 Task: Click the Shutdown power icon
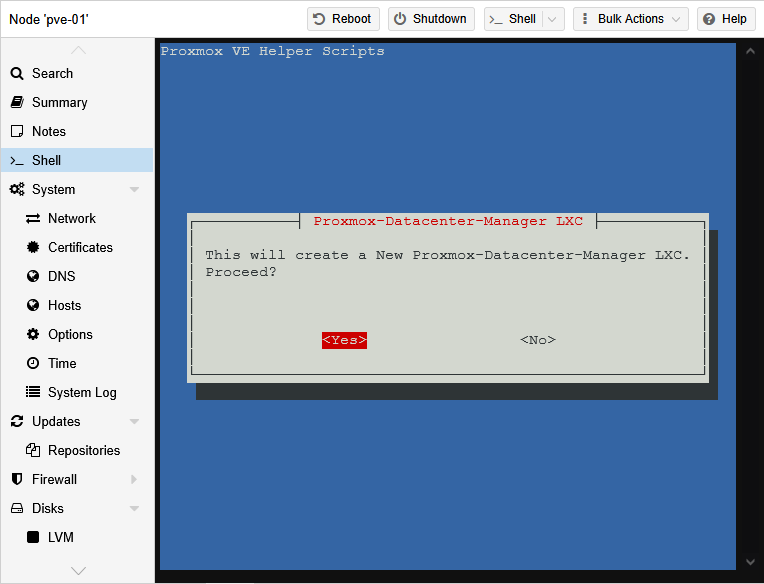[x=400, y=19]
